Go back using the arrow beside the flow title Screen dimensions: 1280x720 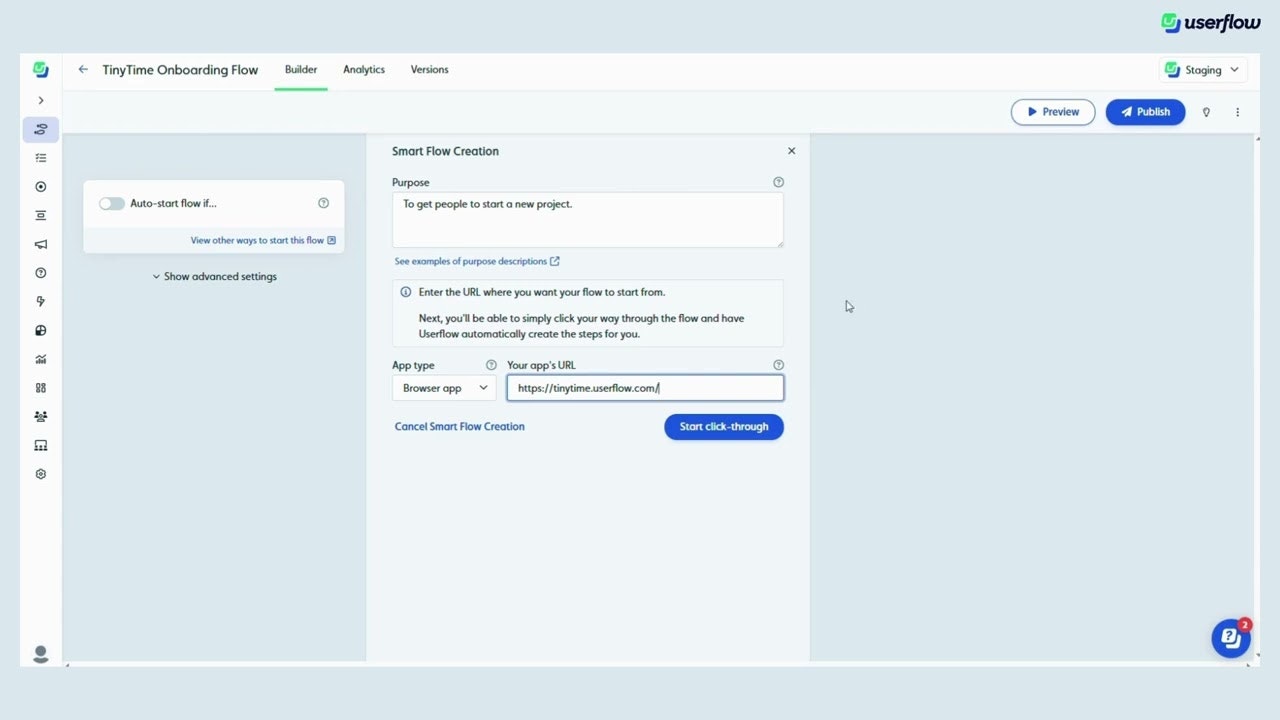click(83, 70)
